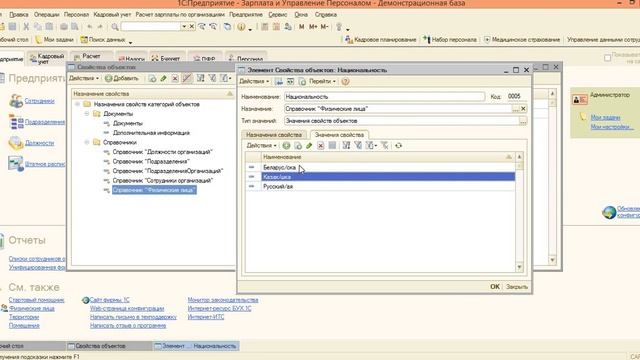Viewport: 640px width, 360px height.
Task: Click the M memory button in main toolbar
Action: coord(302,27)
